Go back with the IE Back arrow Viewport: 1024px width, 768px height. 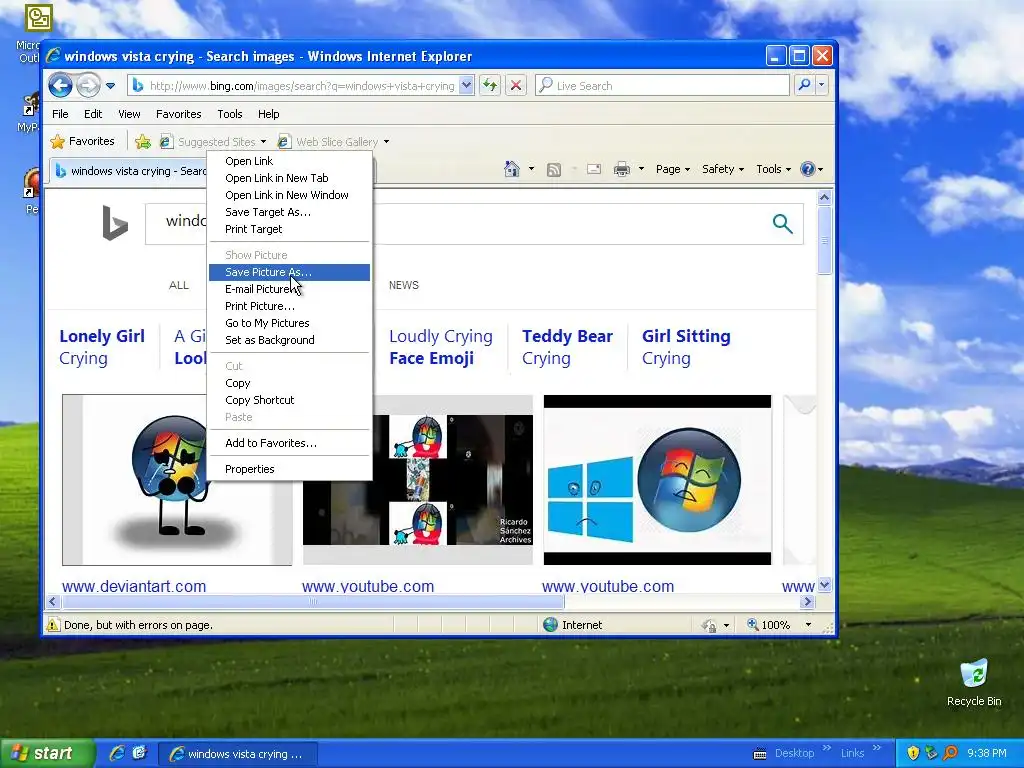(60, 85)
